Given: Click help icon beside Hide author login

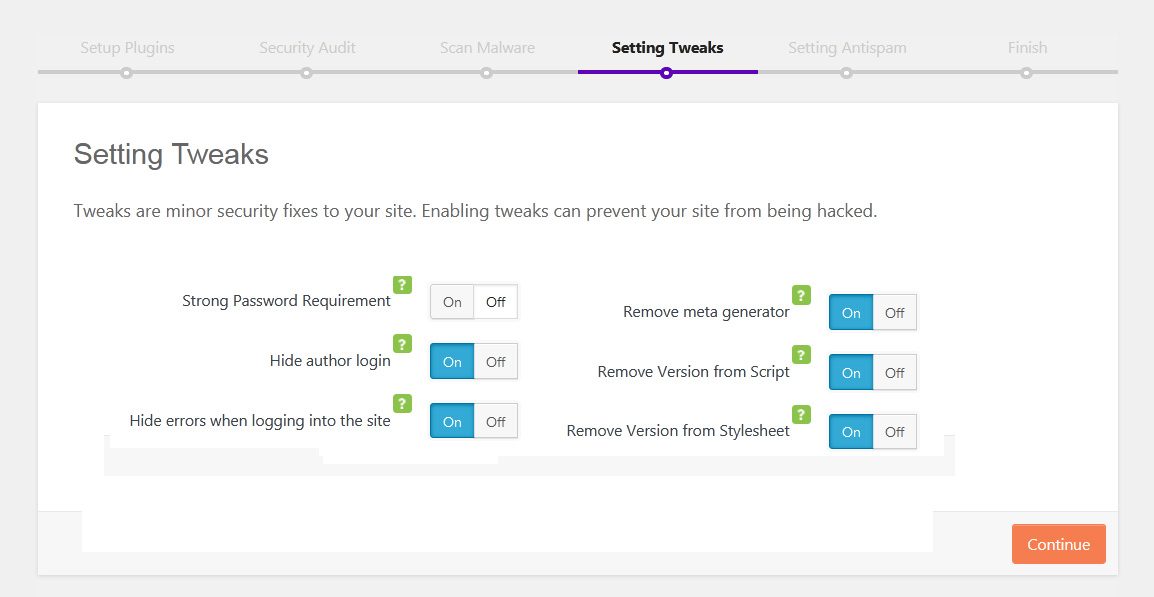Looking at the screenshot, I should pos(402,344).
